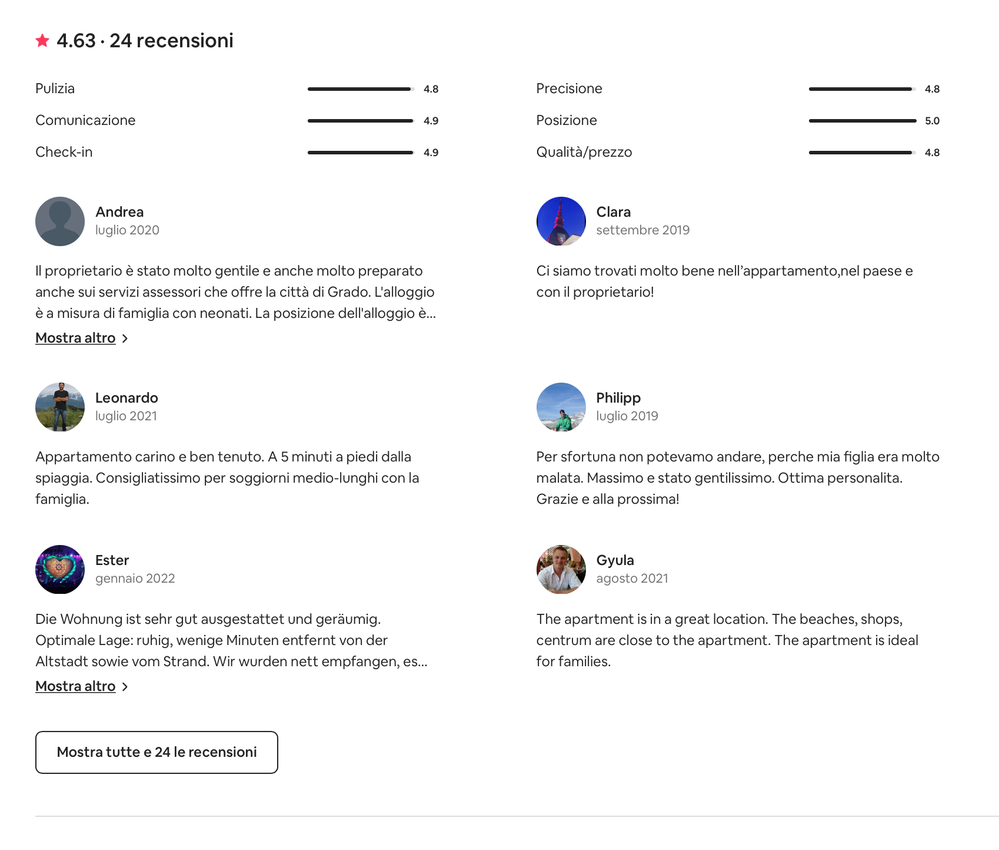The width and height of the screenshot is (999, 850).
Task: Click chevron arrow beside Ester's Mostra altro
Action: (125, 687)
